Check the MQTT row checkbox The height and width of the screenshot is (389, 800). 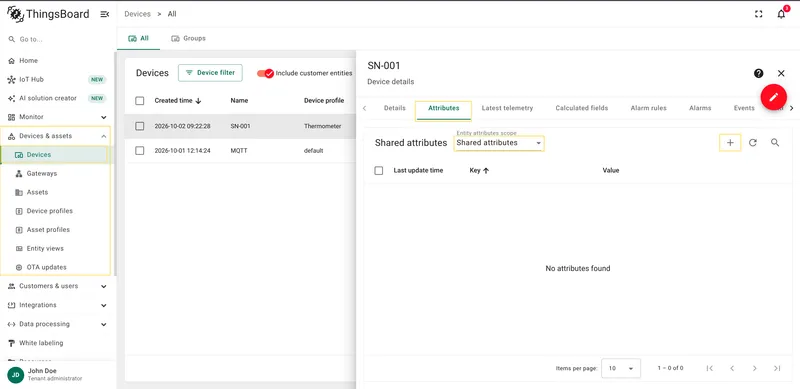coord(140,151)
